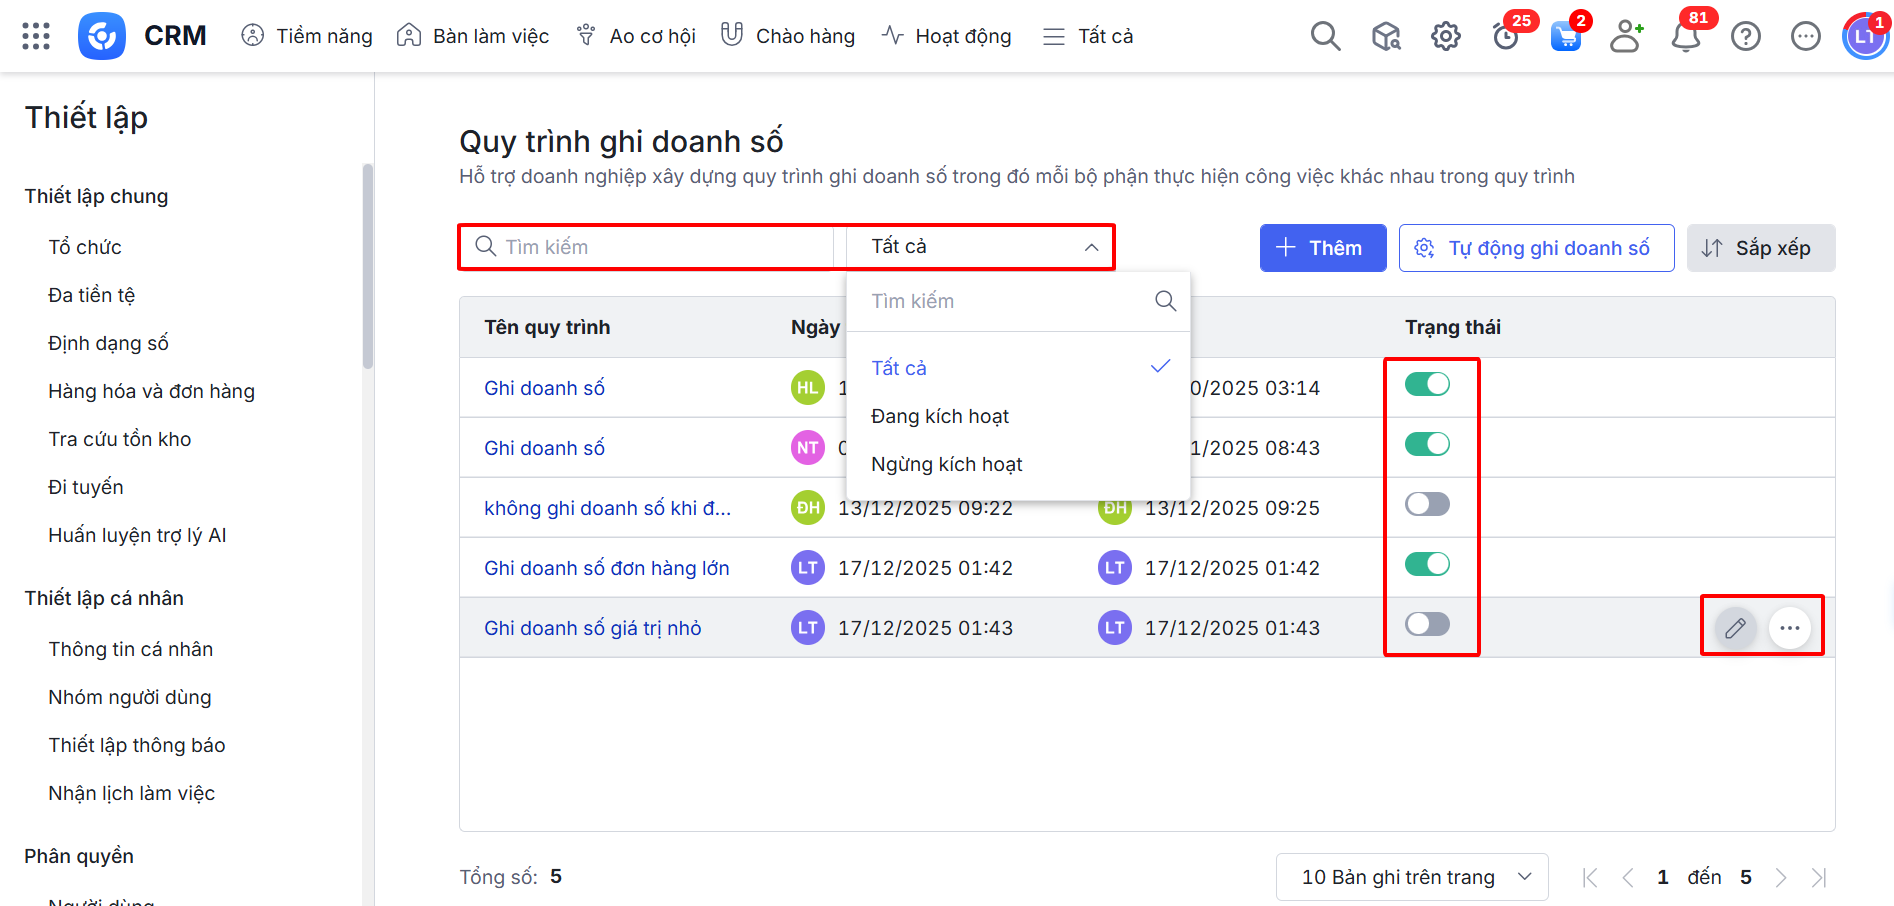The width and height of the screenshot is (1894, 906).
Task: Open the settings gear icon
Action: point(1445,37)
